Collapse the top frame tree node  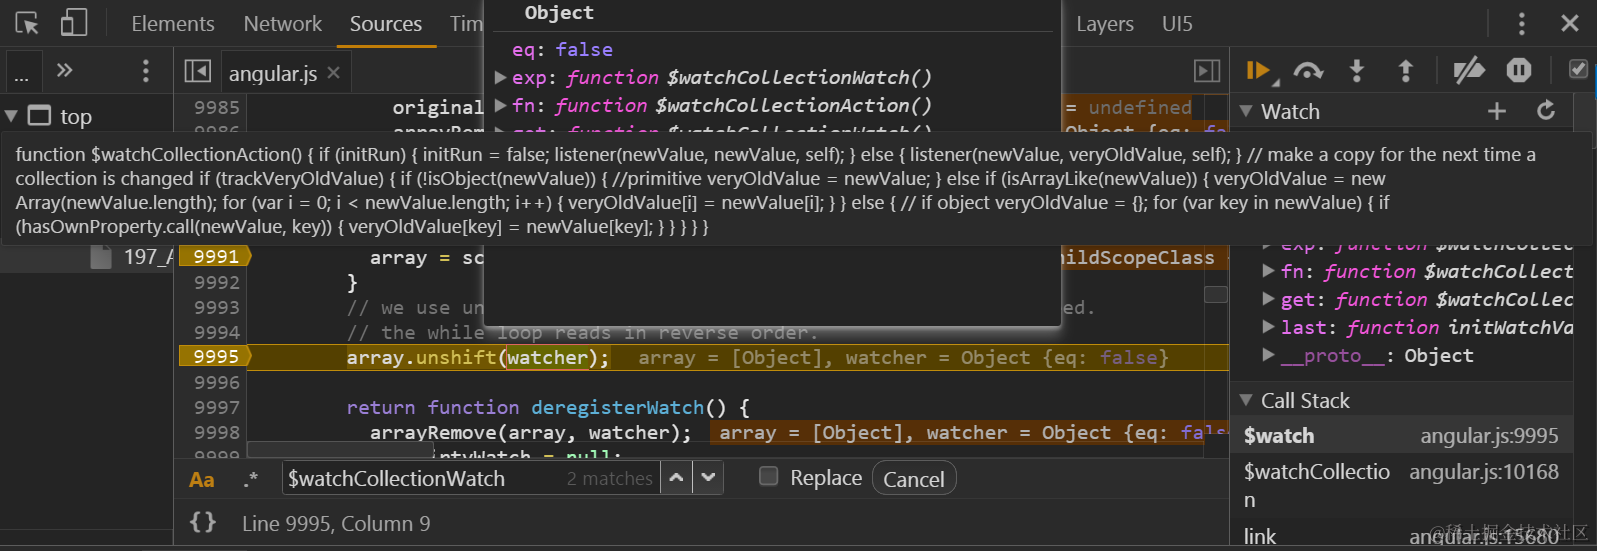click(x=11, y=116)
